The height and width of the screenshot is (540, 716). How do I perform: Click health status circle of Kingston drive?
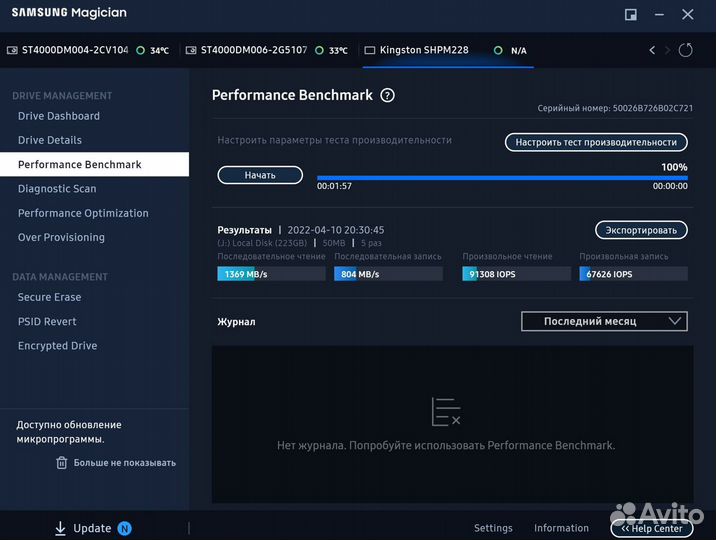point(498,50)
